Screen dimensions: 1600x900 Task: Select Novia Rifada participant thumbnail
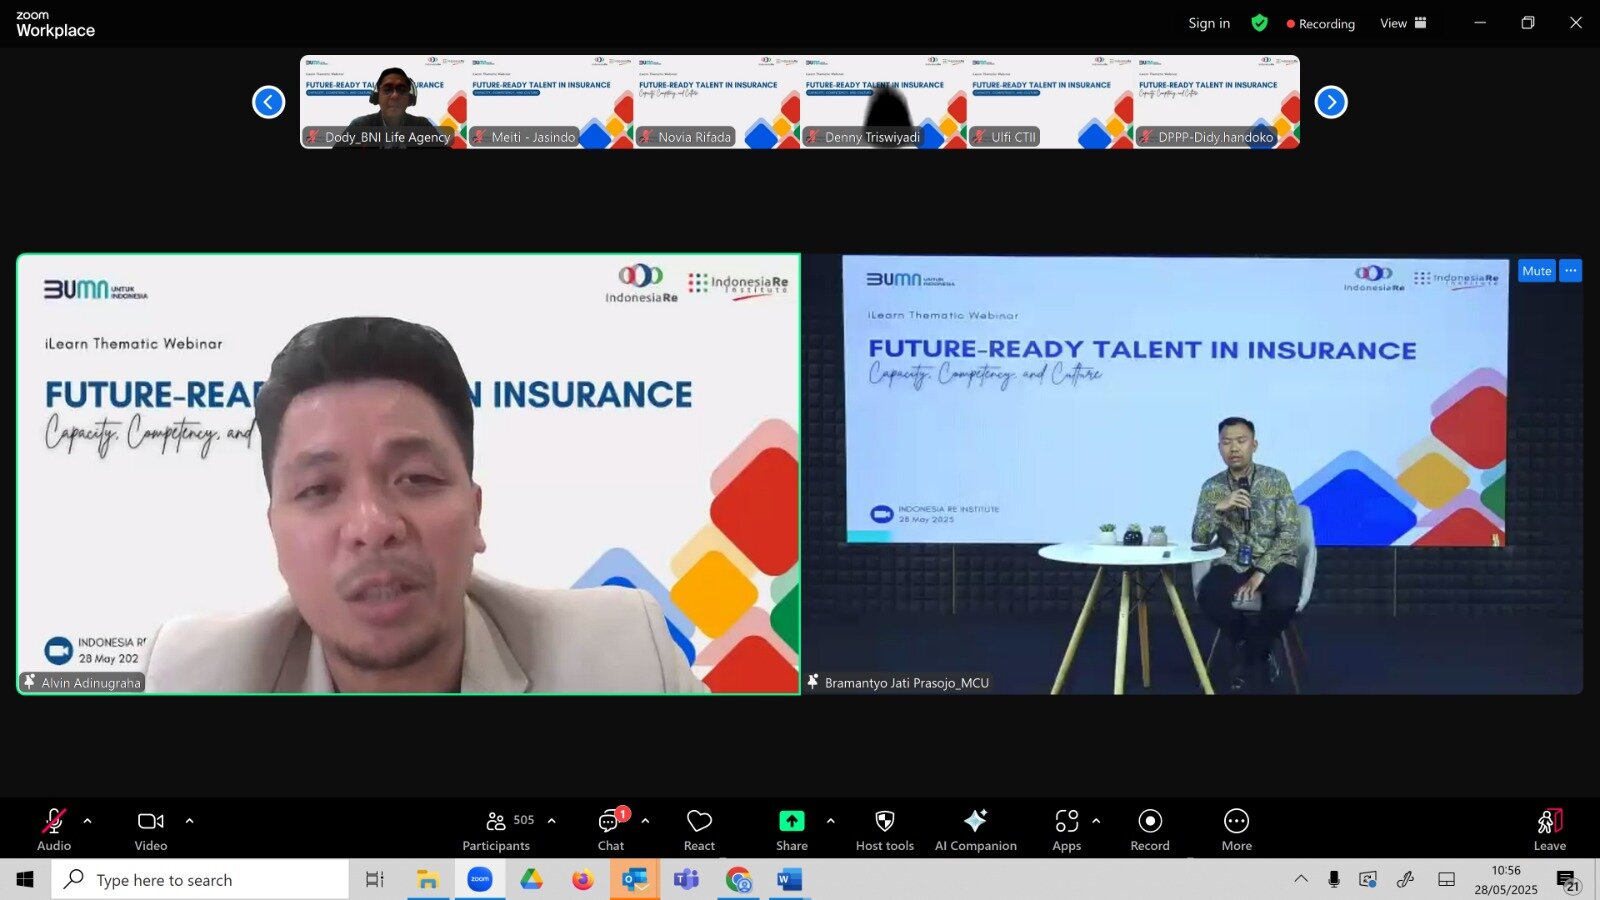tap(717, 102)
